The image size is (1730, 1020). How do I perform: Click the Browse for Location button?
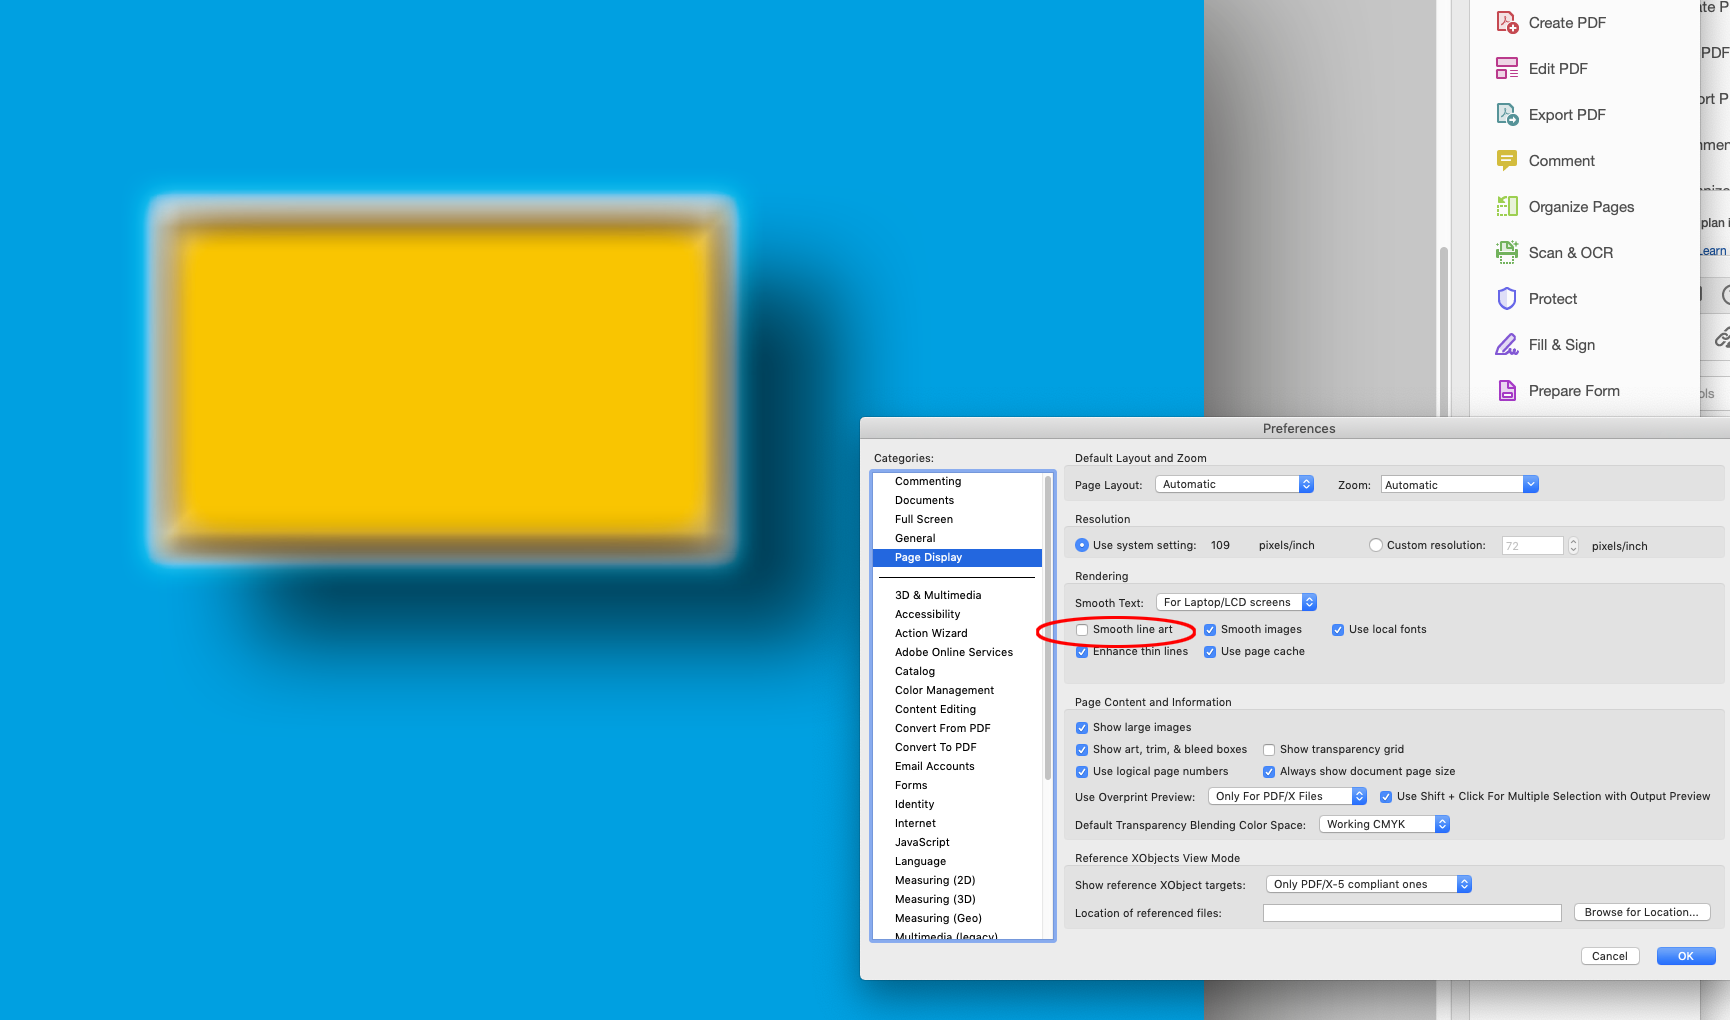1641,912
